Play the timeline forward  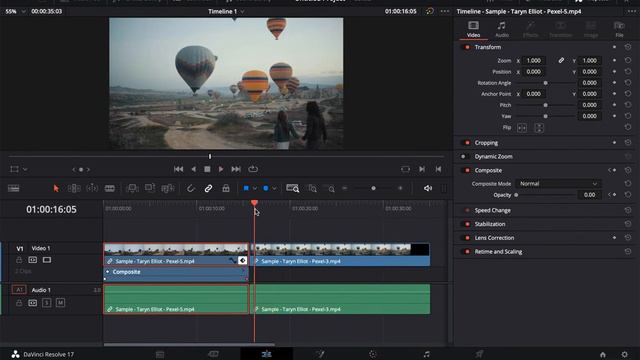pos(221,169)
